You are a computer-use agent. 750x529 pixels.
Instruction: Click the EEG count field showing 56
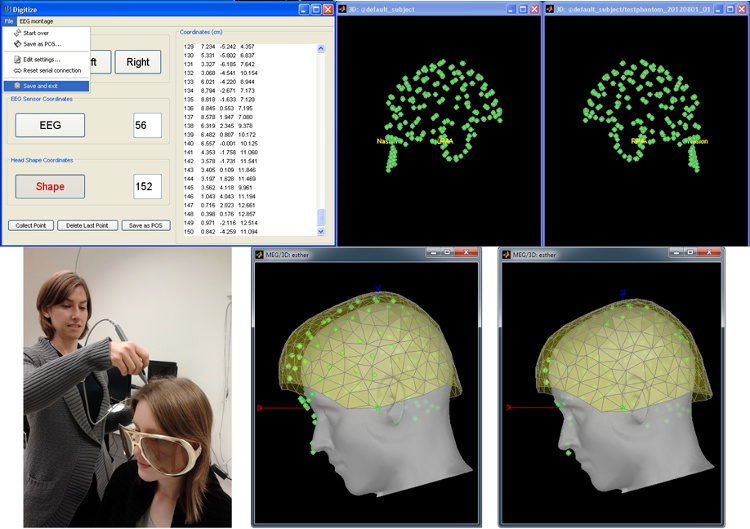click(x=147, y=125)
